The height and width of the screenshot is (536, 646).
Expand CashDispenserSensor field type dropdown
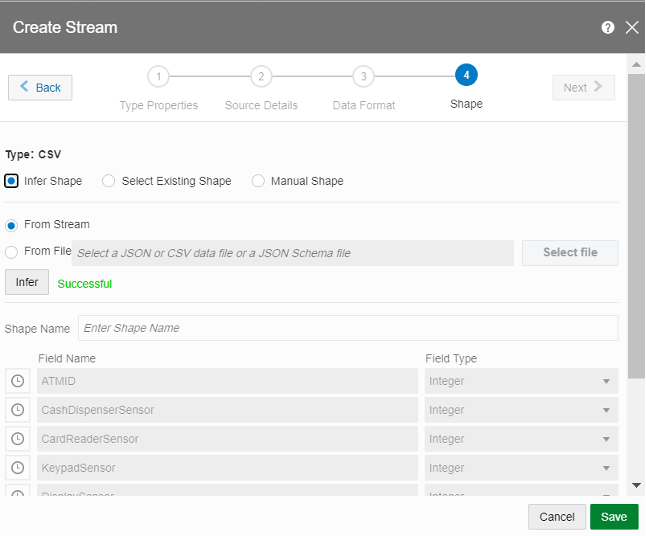[x=520, y=410]
